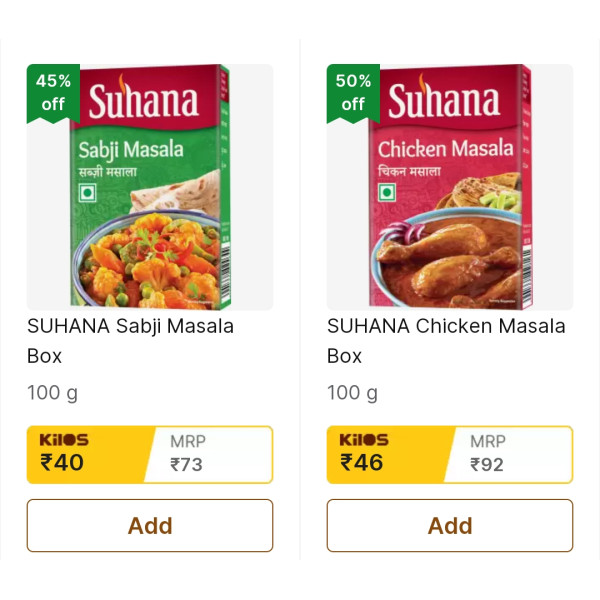Open SUHANA Chicken Masala Box title
Screen dimensions: 600x600
pyautogui.click(x=446, y=341)
